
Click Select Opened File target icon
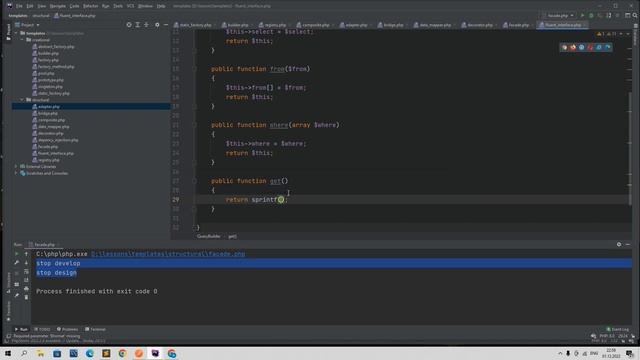(x=129, y=25)
